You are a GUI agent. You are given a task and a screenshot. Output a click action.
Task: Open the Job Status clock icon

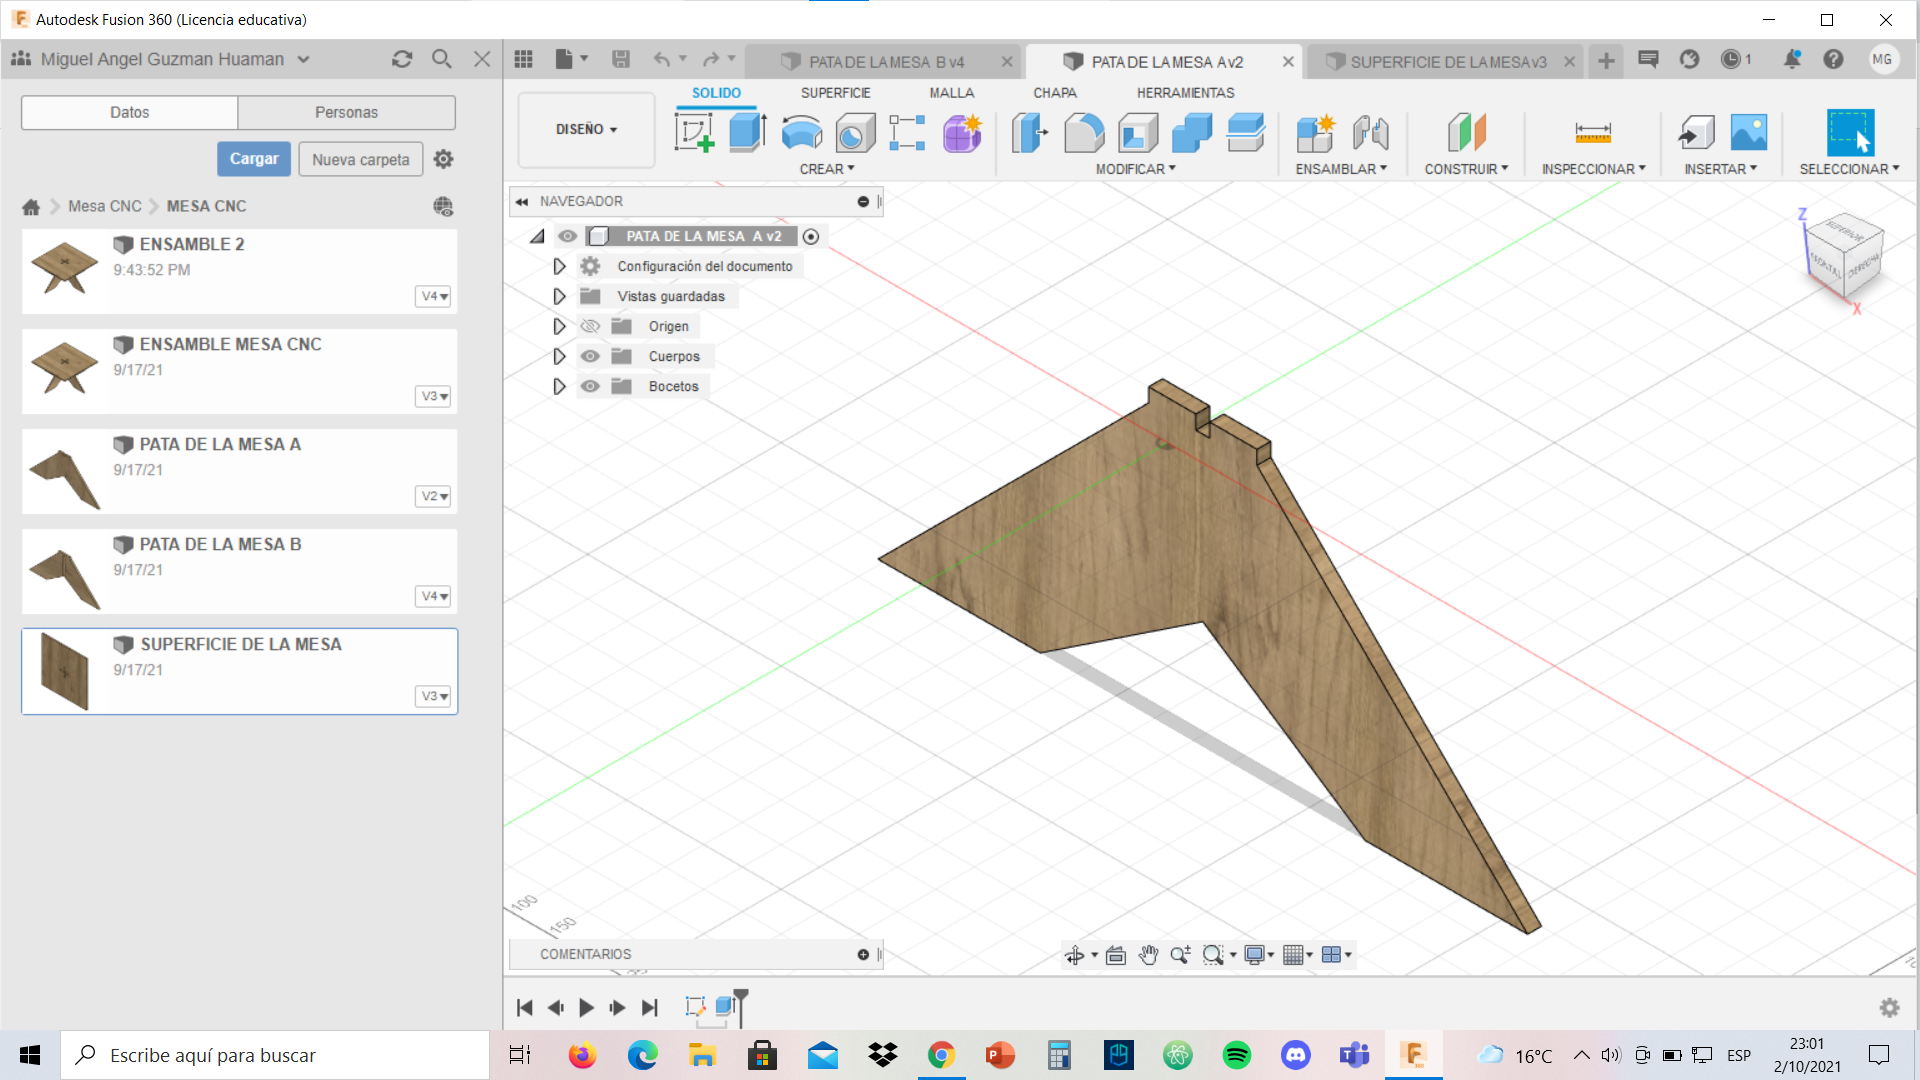pos(1731,59)
